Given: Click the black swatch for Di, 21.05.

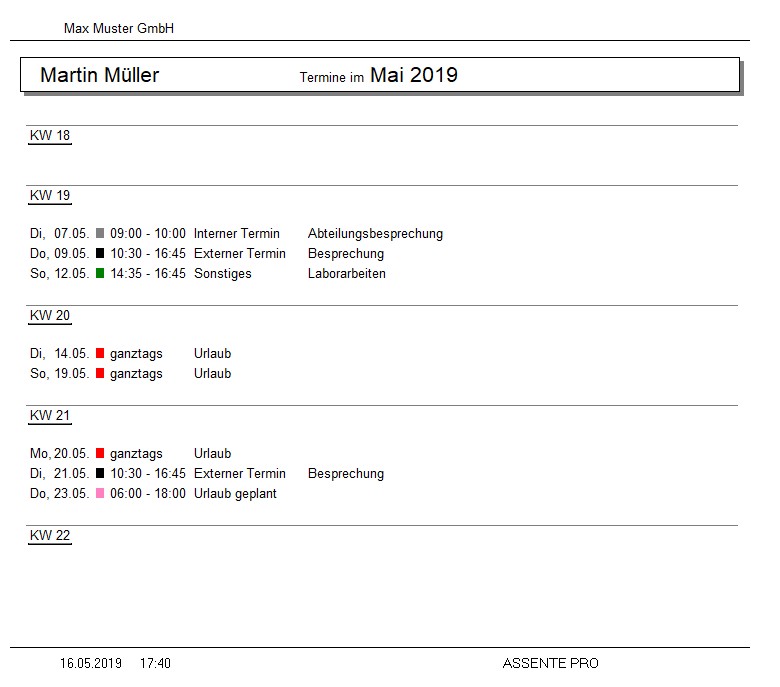Looking at the screenshot, I should (100, 473).
